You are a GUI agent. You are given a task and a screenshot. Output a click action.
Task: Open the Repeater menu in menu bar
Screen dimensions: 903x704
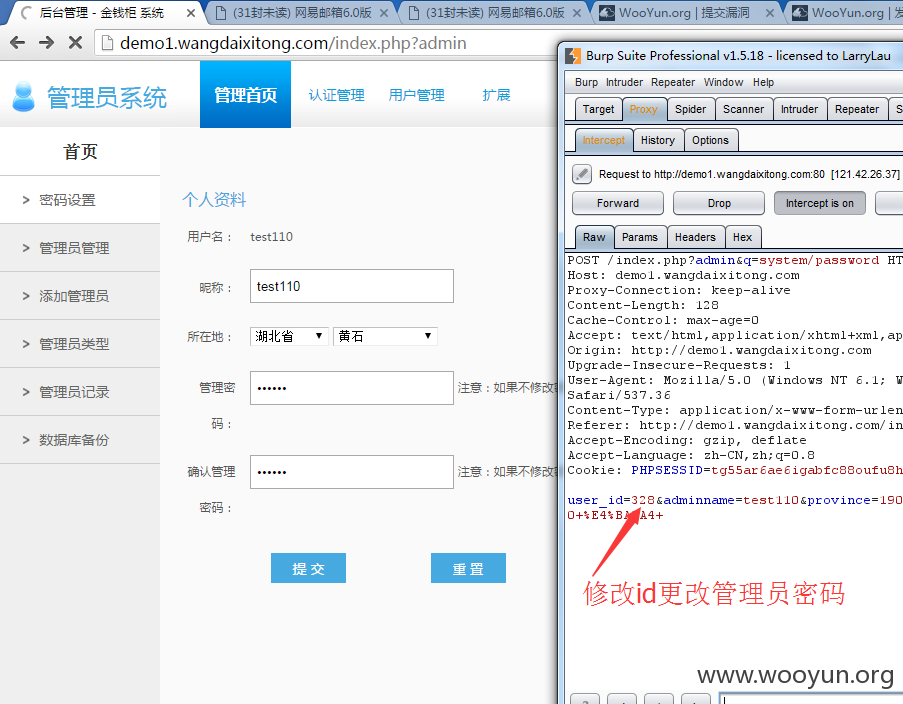pyautogui.click(x=673, y=82)
